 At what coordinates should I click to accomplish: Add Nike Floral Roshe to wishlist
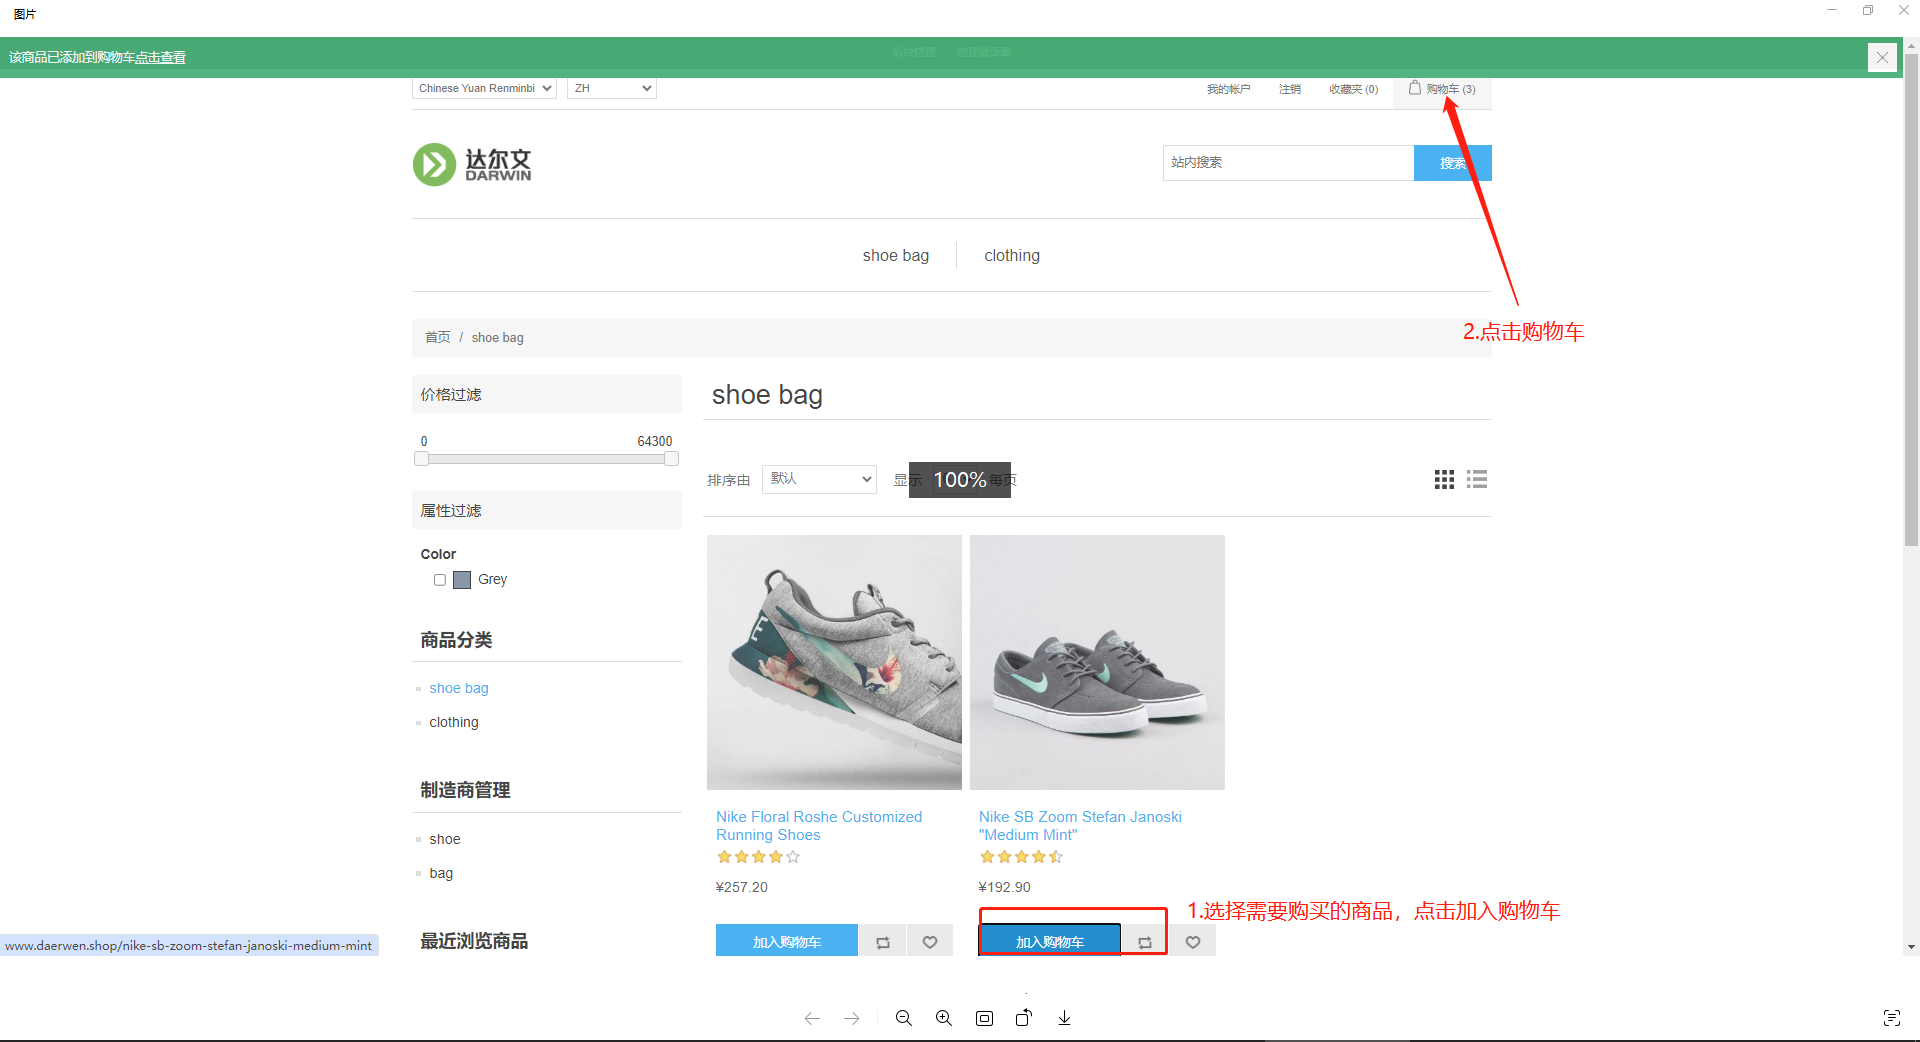coord(930,942)
